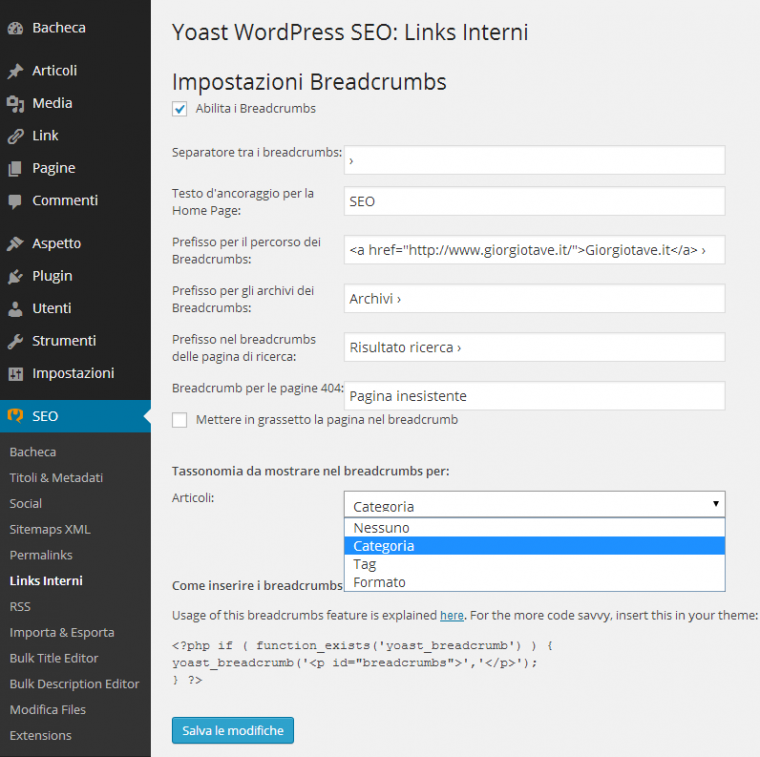Image resolution: width=760 pixels, height=757 pixels.
Task: Click the Strumenti wrench icon
Action: [16, 341]
